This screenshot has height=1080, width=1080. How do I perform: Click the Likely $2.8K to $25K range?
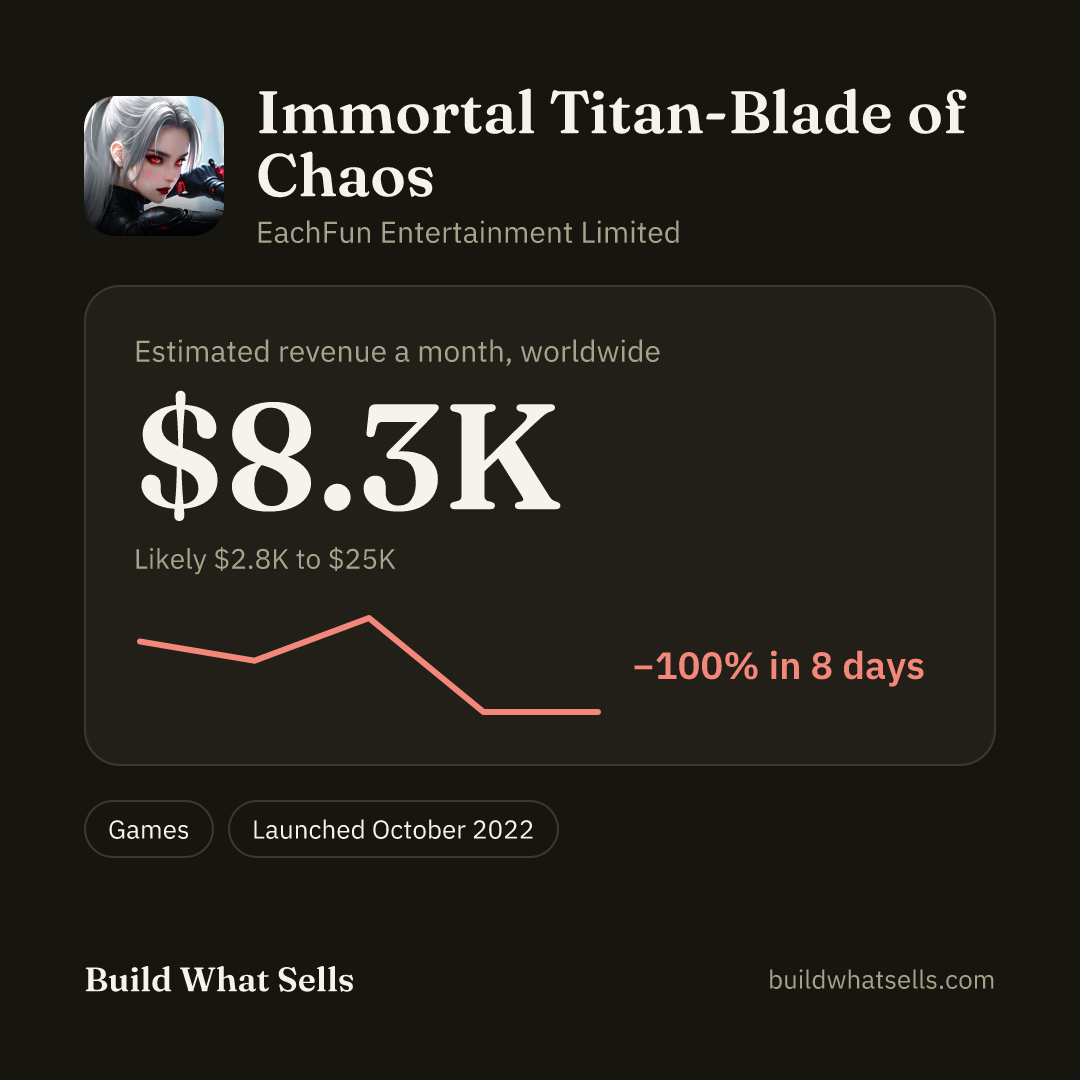[x=265, y=559]
